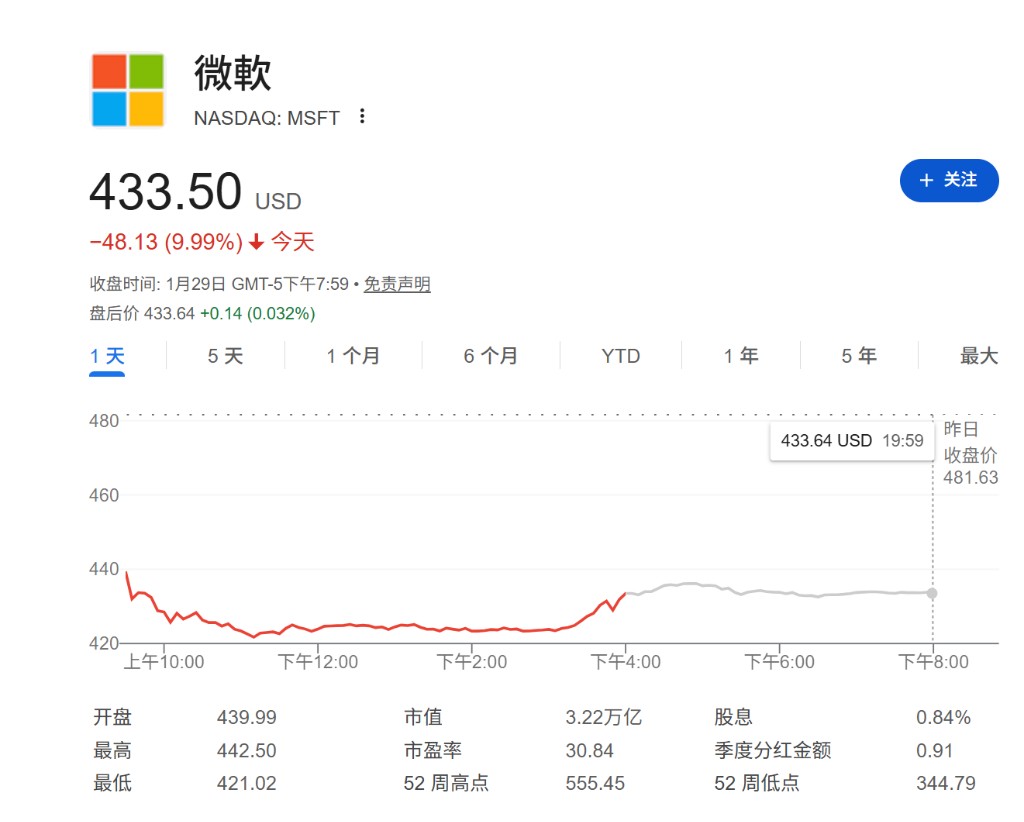Click the NASDAQ: MSFT ticker label

coord(266,118)
